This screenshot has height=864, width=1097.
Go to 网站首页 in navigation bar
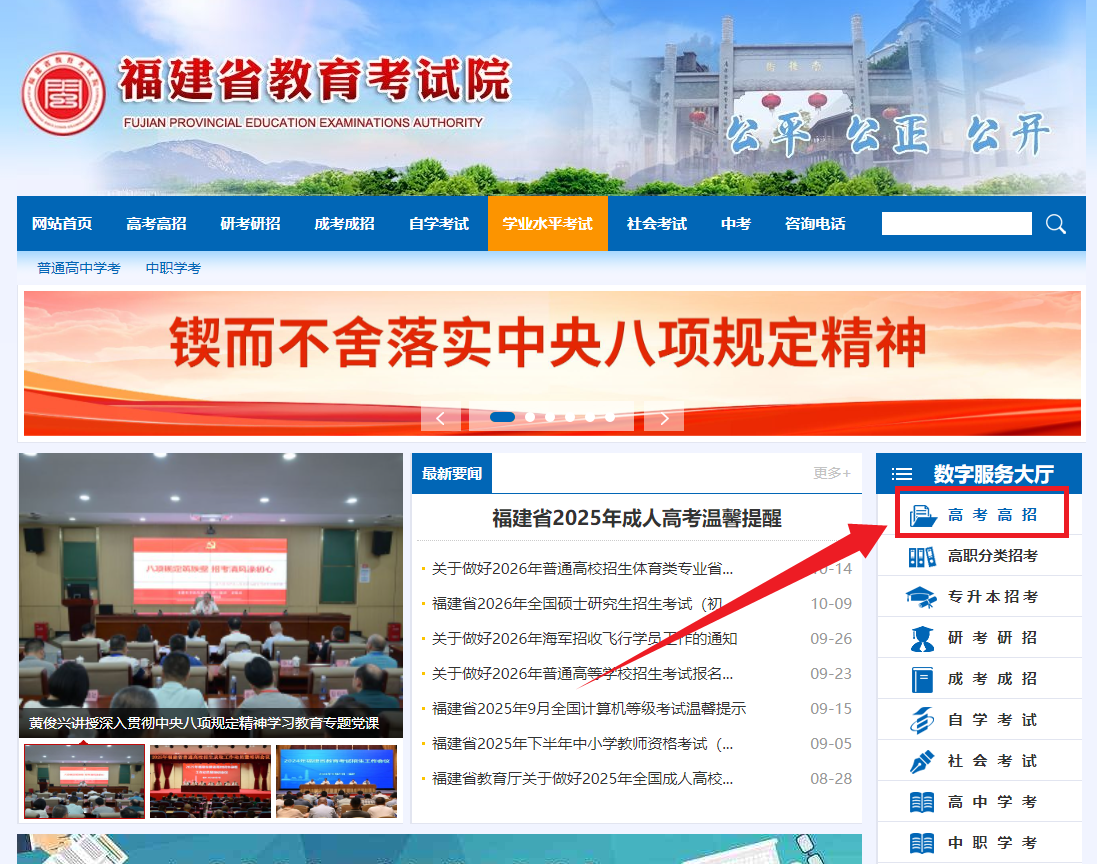62,224
